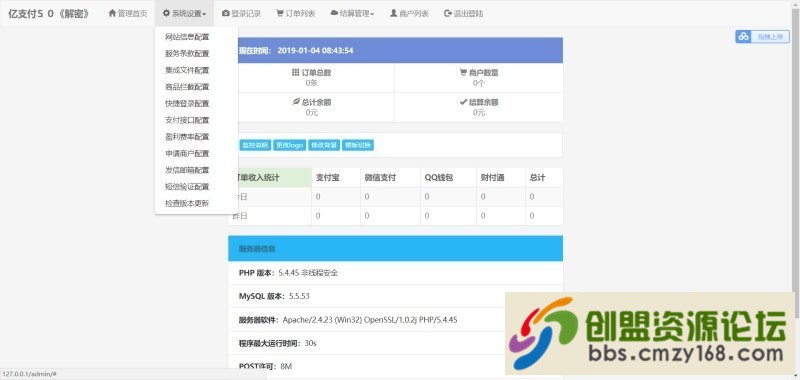Open 订单列表 via the cart icon
Viewport: 800px width, 380px height.
[x=280, y=13]
